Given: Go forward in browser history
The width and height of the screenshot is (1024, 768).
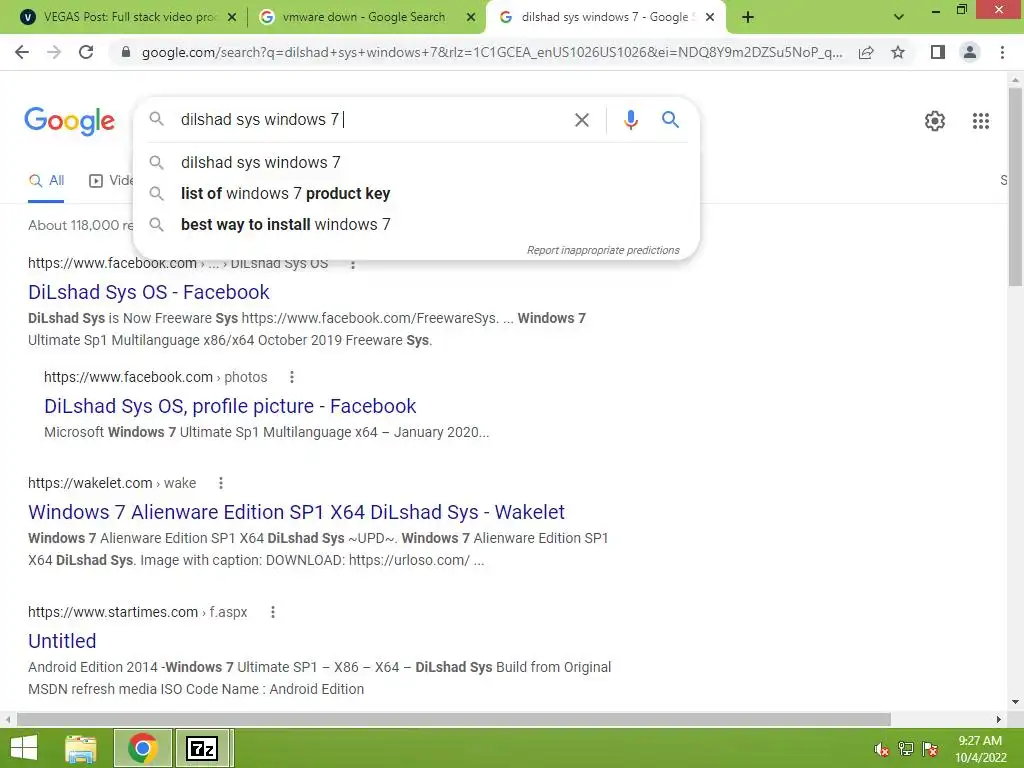Looking at the screenshot, I should pos(54,52).
